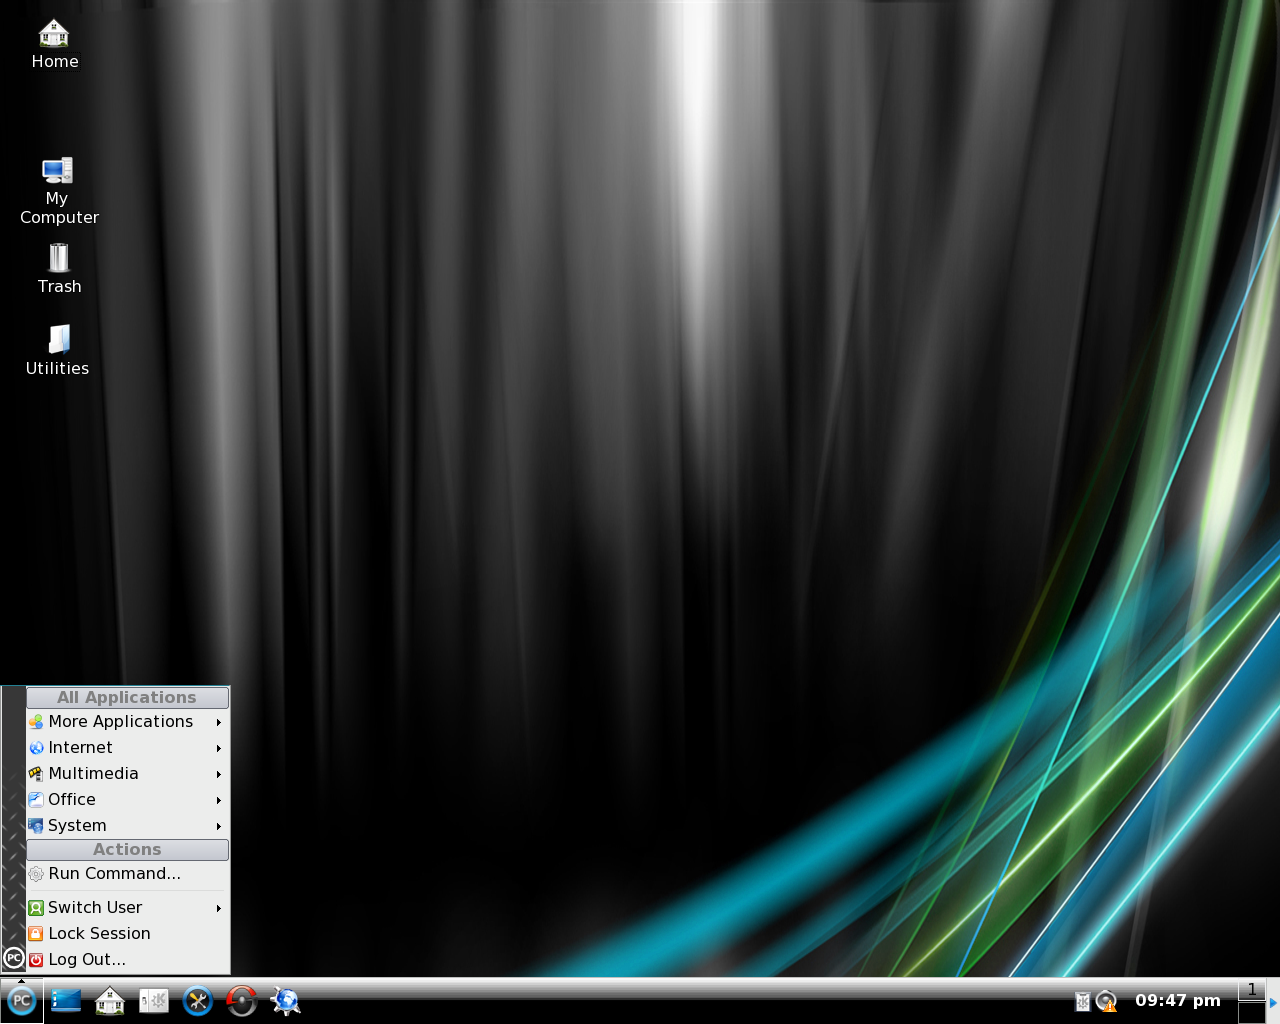Viewport: 1280px width, 1024px height.
Task: Choose Run Command... from the menu
Action: (127, 873)
